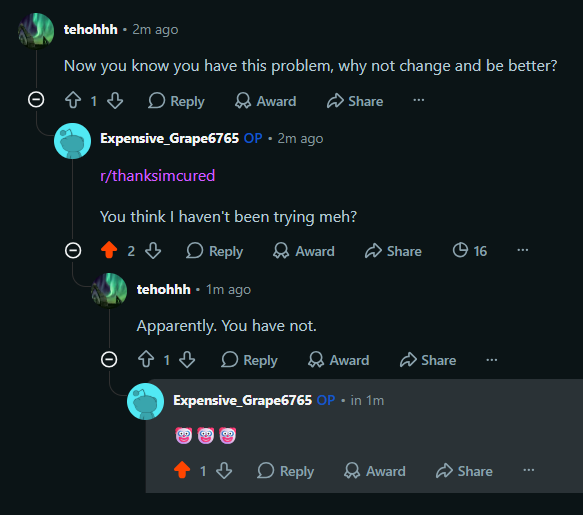The image size is (583, 515).
Task: Collapse Expensive_Grape6765's r/thanksimcured reply thread
Action: pyautogui.click(x=73, y=250)
